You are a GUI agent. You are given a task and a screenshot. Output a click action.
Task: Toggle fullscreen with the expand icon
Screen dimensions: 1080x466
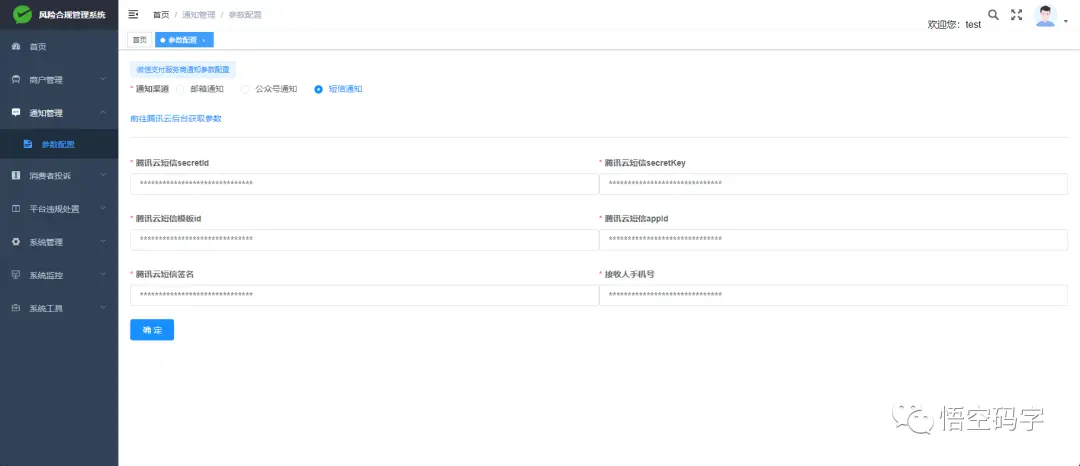click(1016, 14)
